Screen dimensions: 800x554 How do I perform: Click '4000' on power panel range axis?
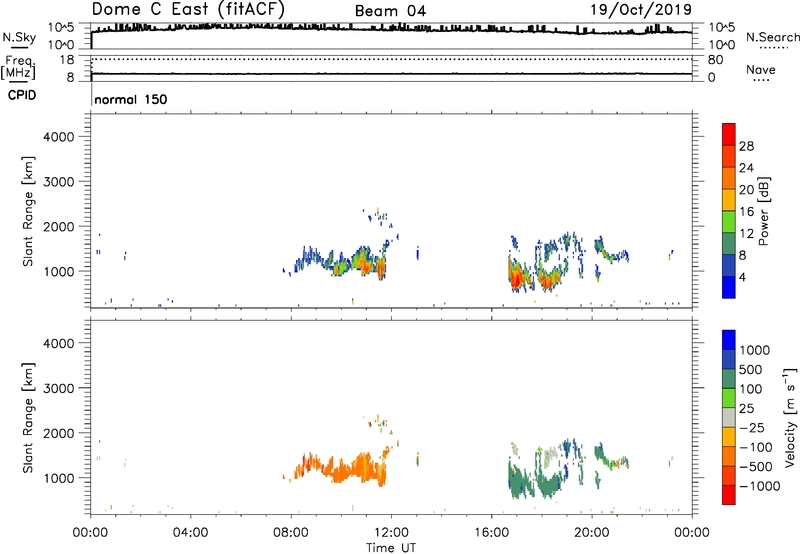(58, 137)
